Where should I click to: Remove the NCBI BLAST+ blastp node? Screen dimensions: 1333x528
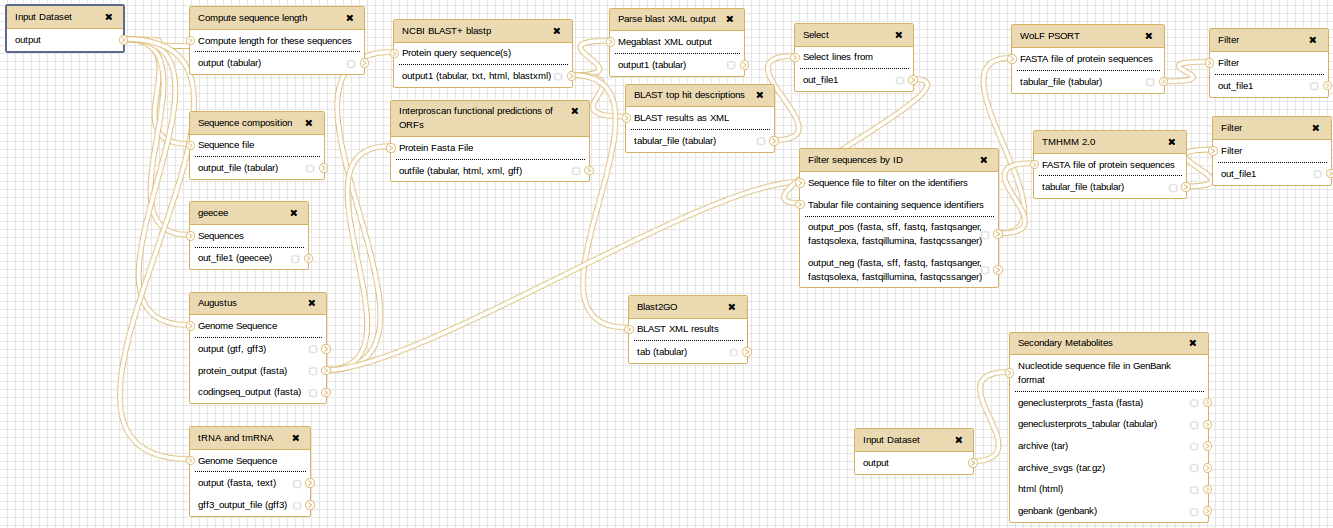pos(557,31)
